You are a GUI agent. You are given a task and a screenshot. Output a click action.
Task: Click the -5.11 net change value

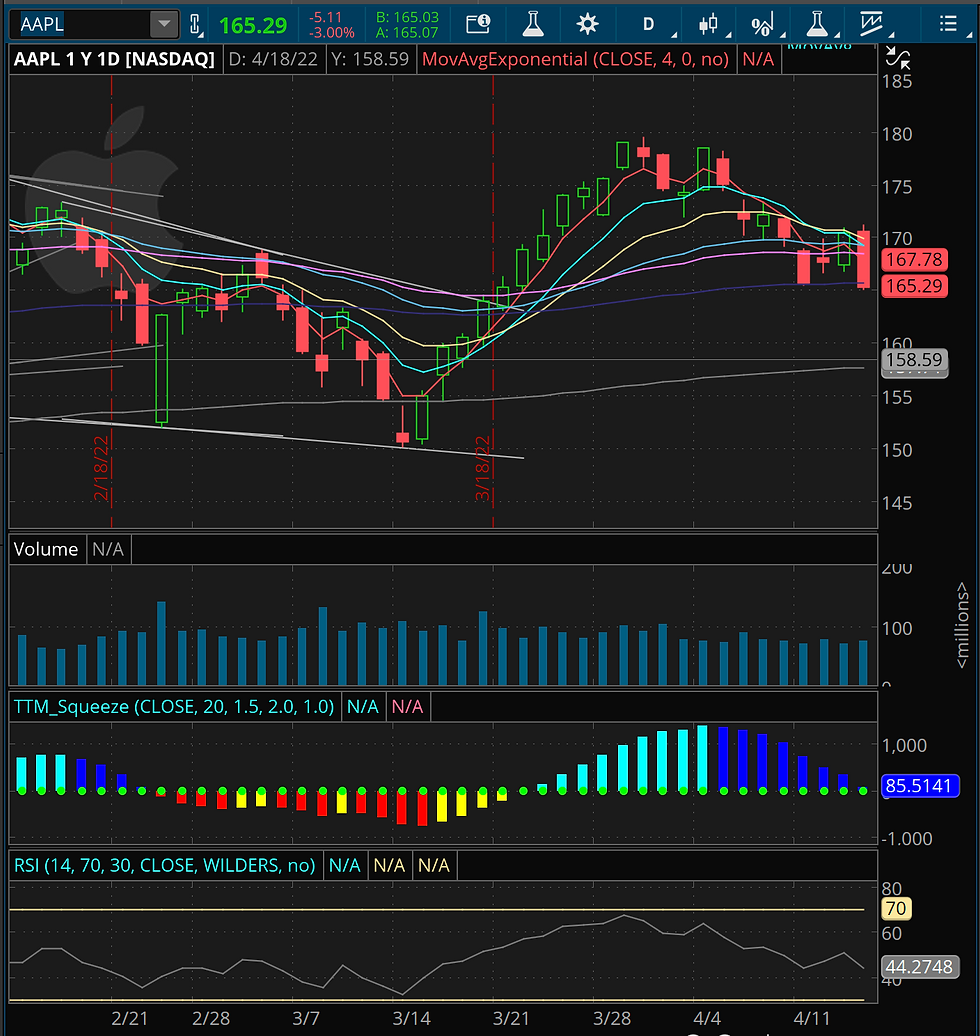click(325, 17)
